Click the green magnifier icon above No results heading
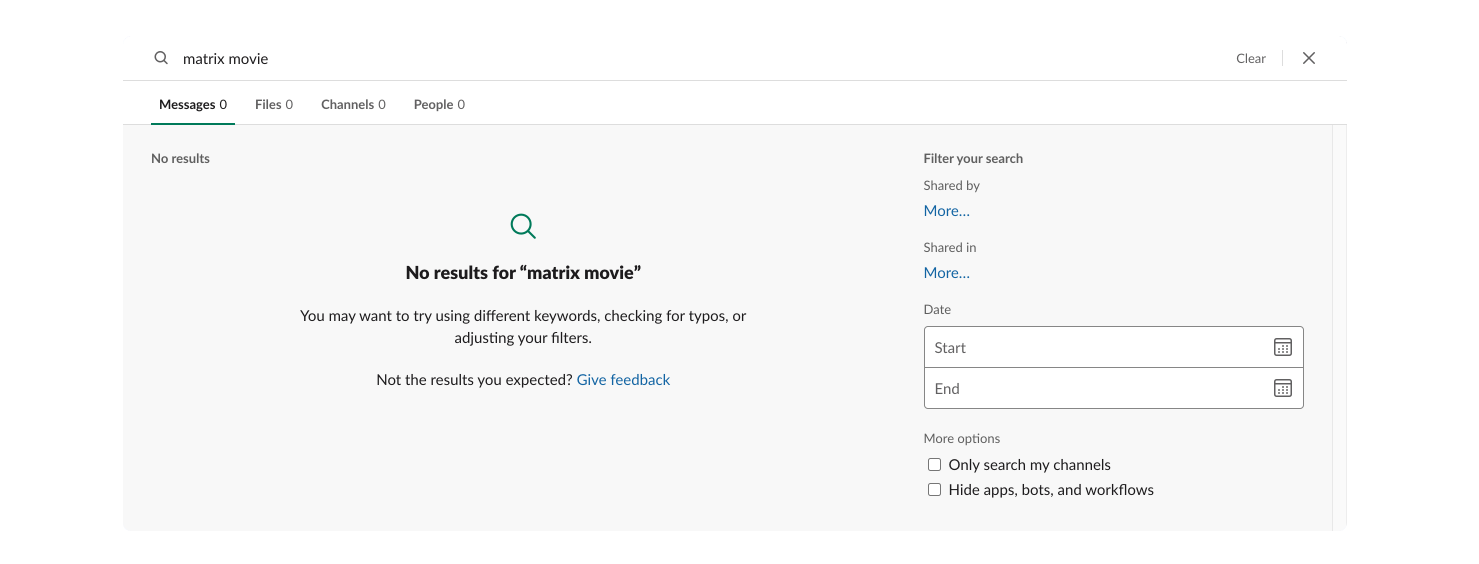 523,226
